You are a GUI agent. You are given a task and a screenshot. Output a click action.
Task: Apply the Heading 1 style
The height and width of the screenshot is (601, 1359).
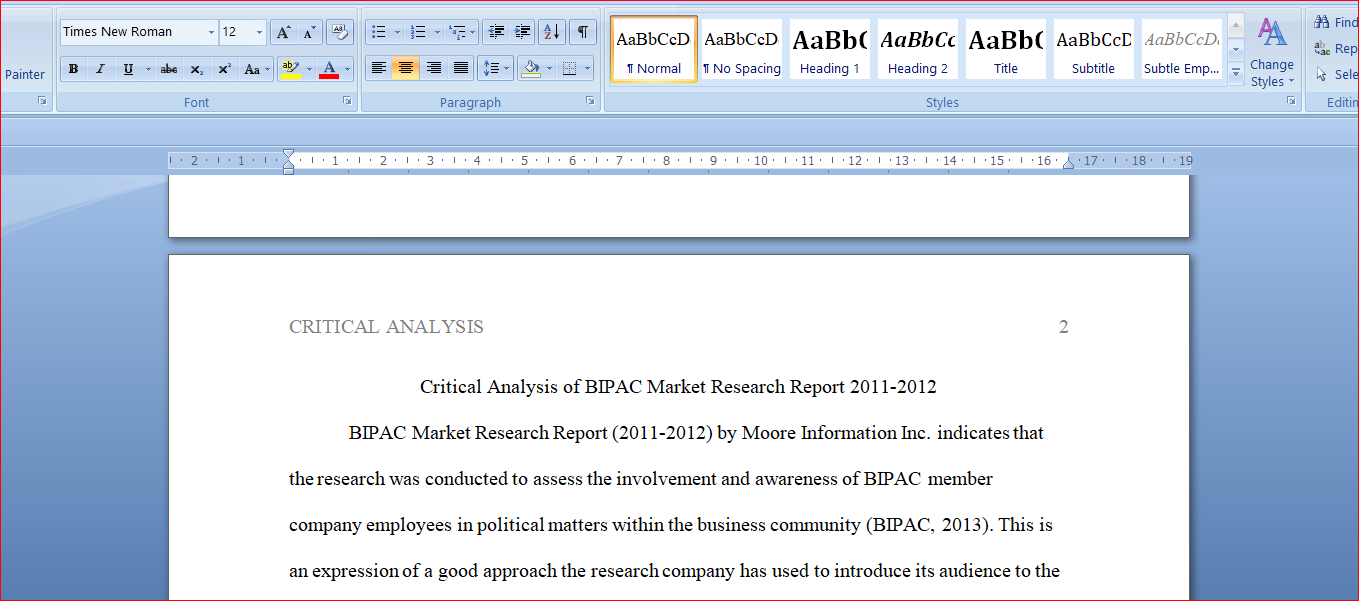[829, 49]
